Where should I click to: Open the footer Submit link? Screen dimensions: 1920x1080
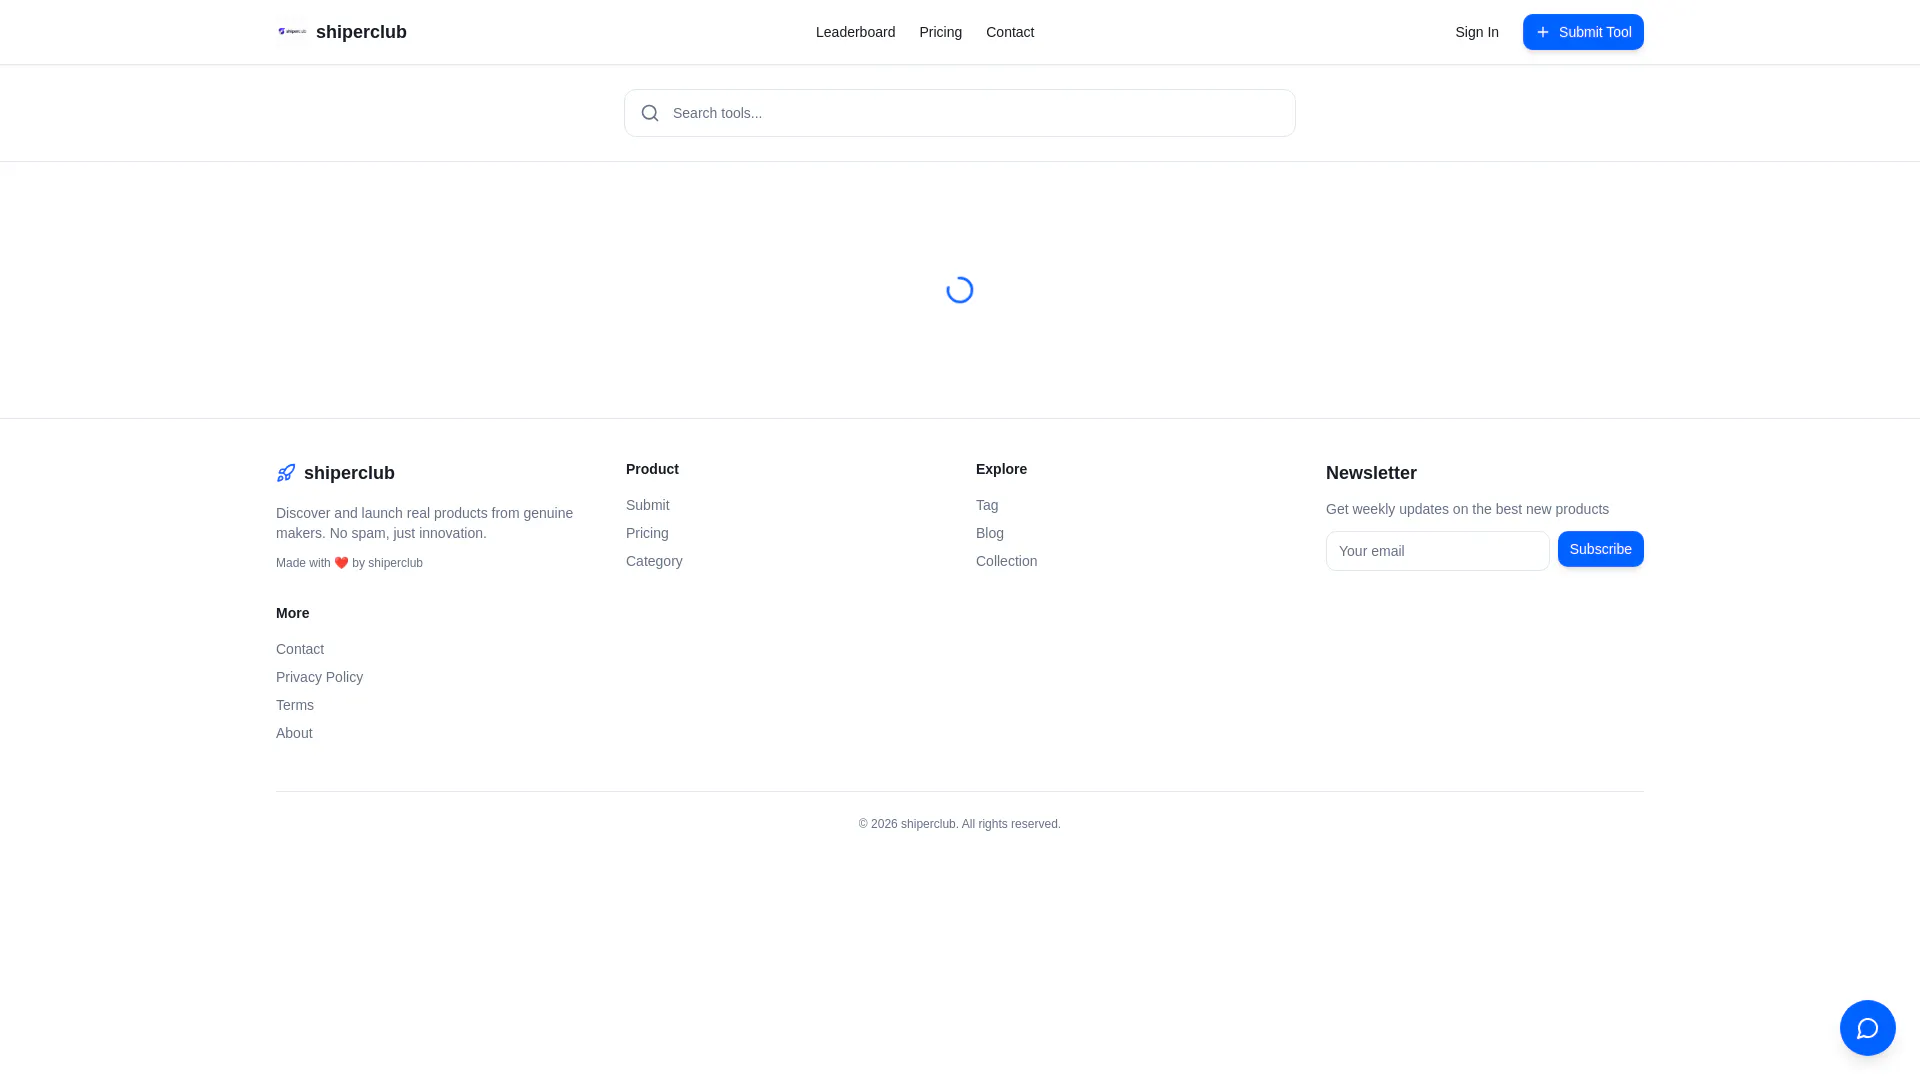648,505
